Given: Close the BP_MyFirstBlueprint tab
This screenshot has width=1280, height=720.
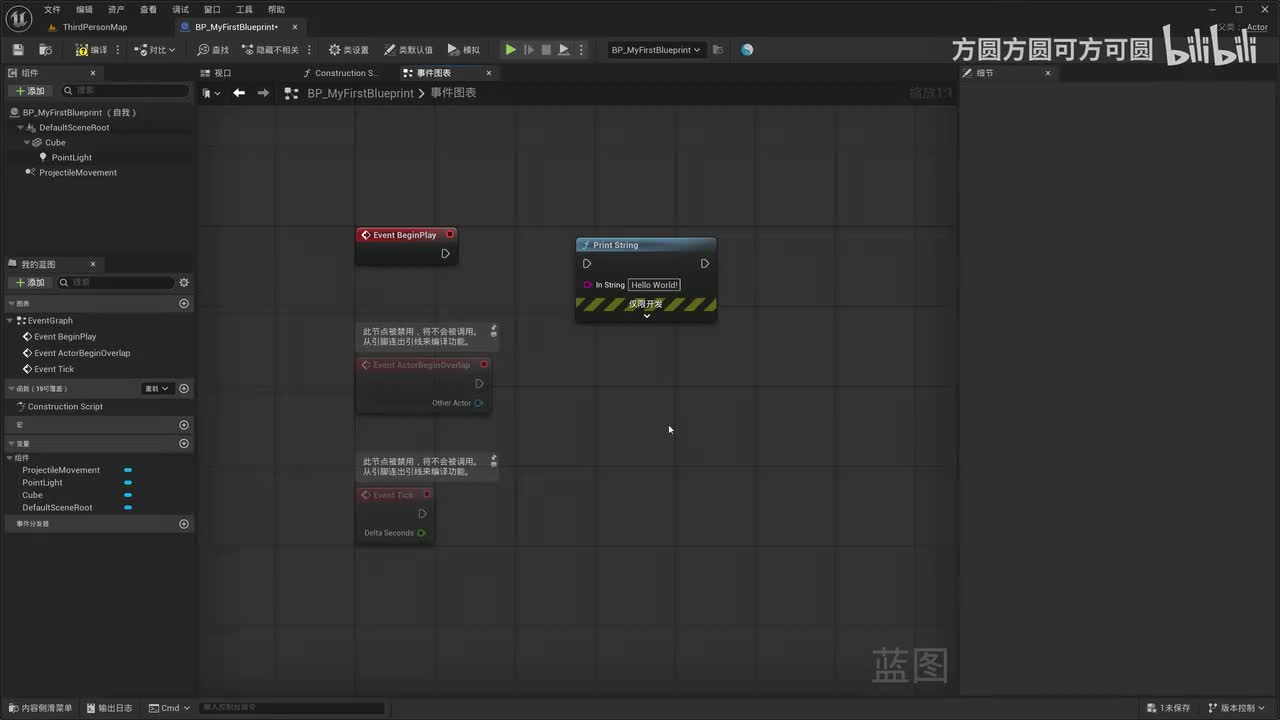Looking at the screenshot, I should coord(295,27).
